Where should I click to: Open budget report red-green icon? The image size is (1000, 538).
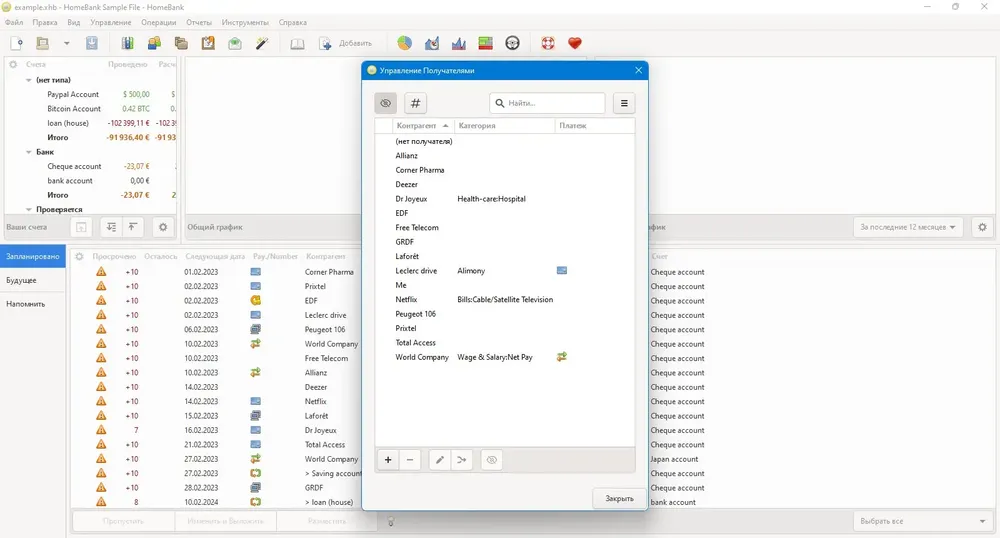pyautogui.click(x=485, y=43)
